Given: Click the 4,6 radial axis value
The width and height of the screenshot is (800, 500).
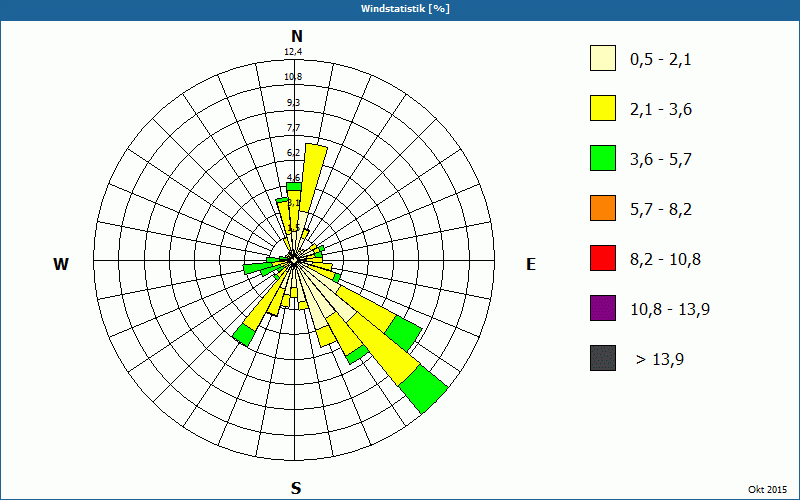Looking at the screenshot, I should coord(293,178).
